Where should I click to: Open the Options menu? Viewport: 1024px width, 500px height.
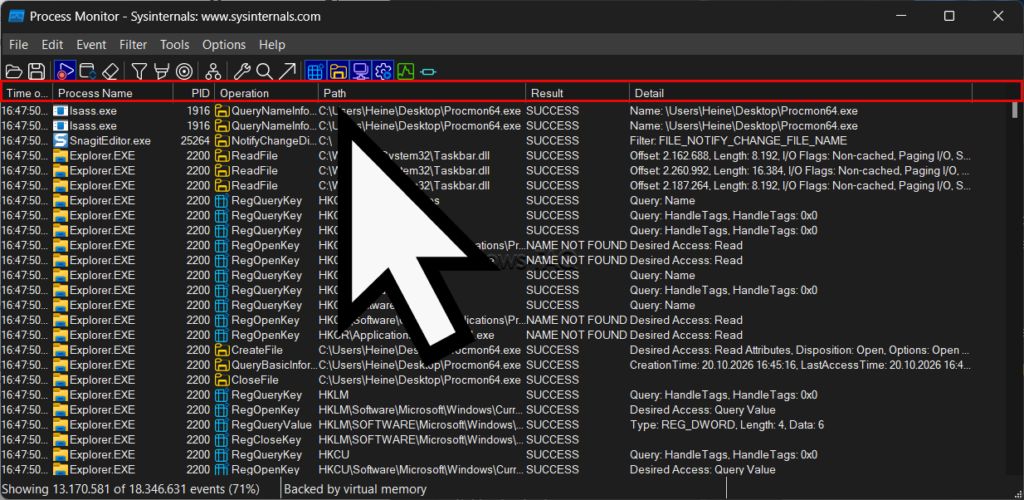tap(224, 45)
